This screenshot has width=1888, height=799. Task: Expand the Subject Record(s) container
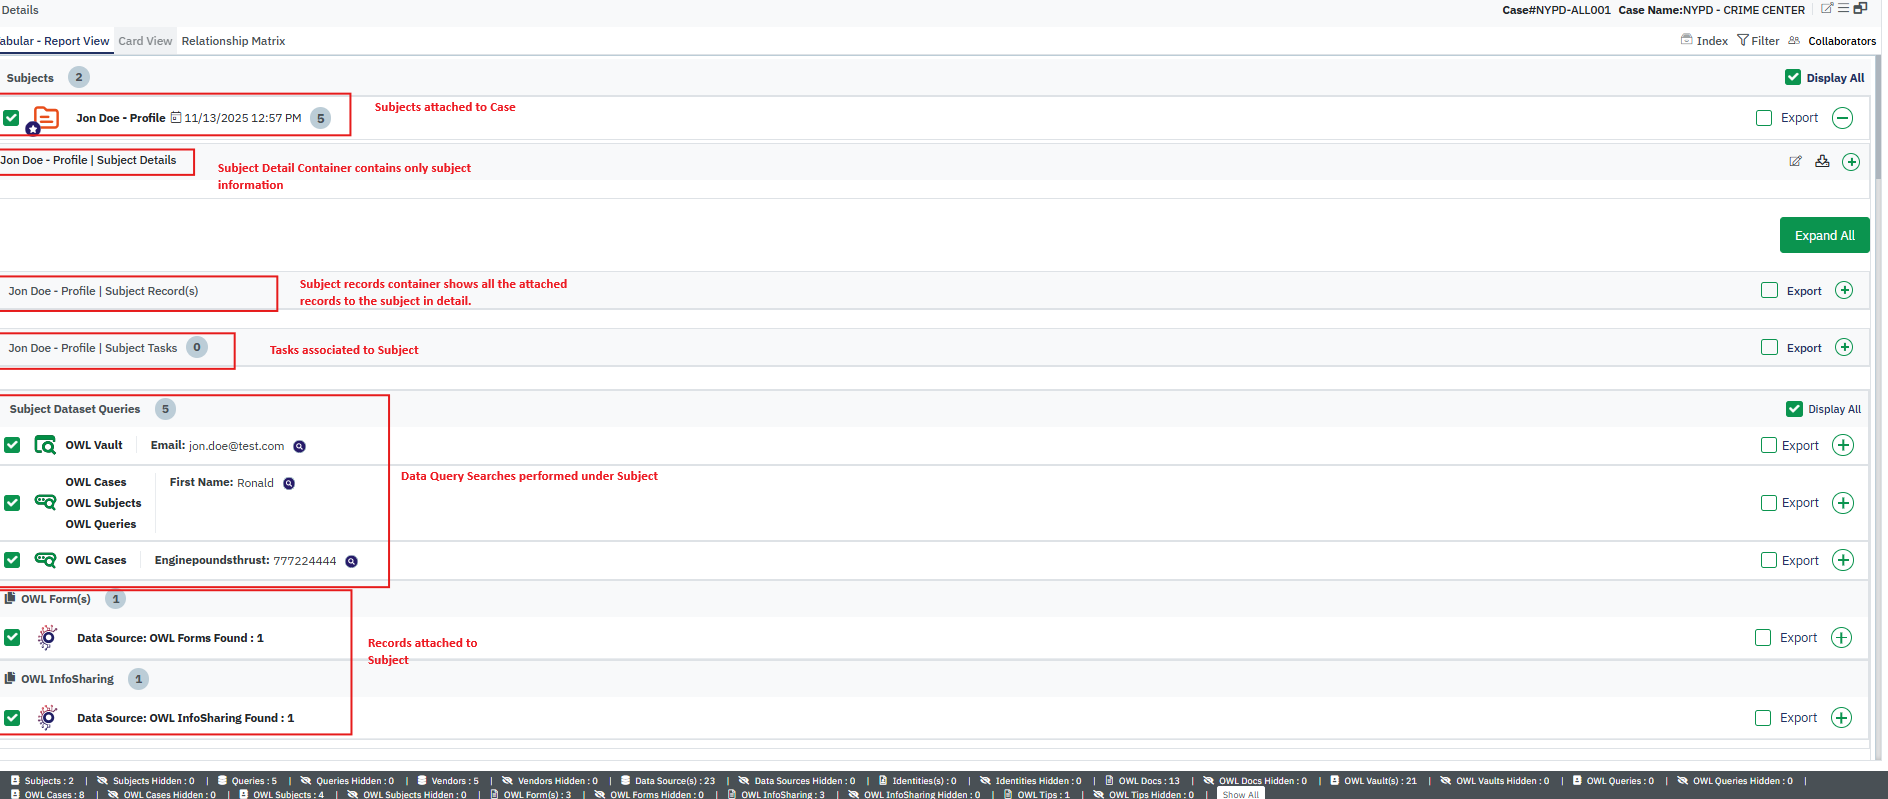coord(1844,291)
